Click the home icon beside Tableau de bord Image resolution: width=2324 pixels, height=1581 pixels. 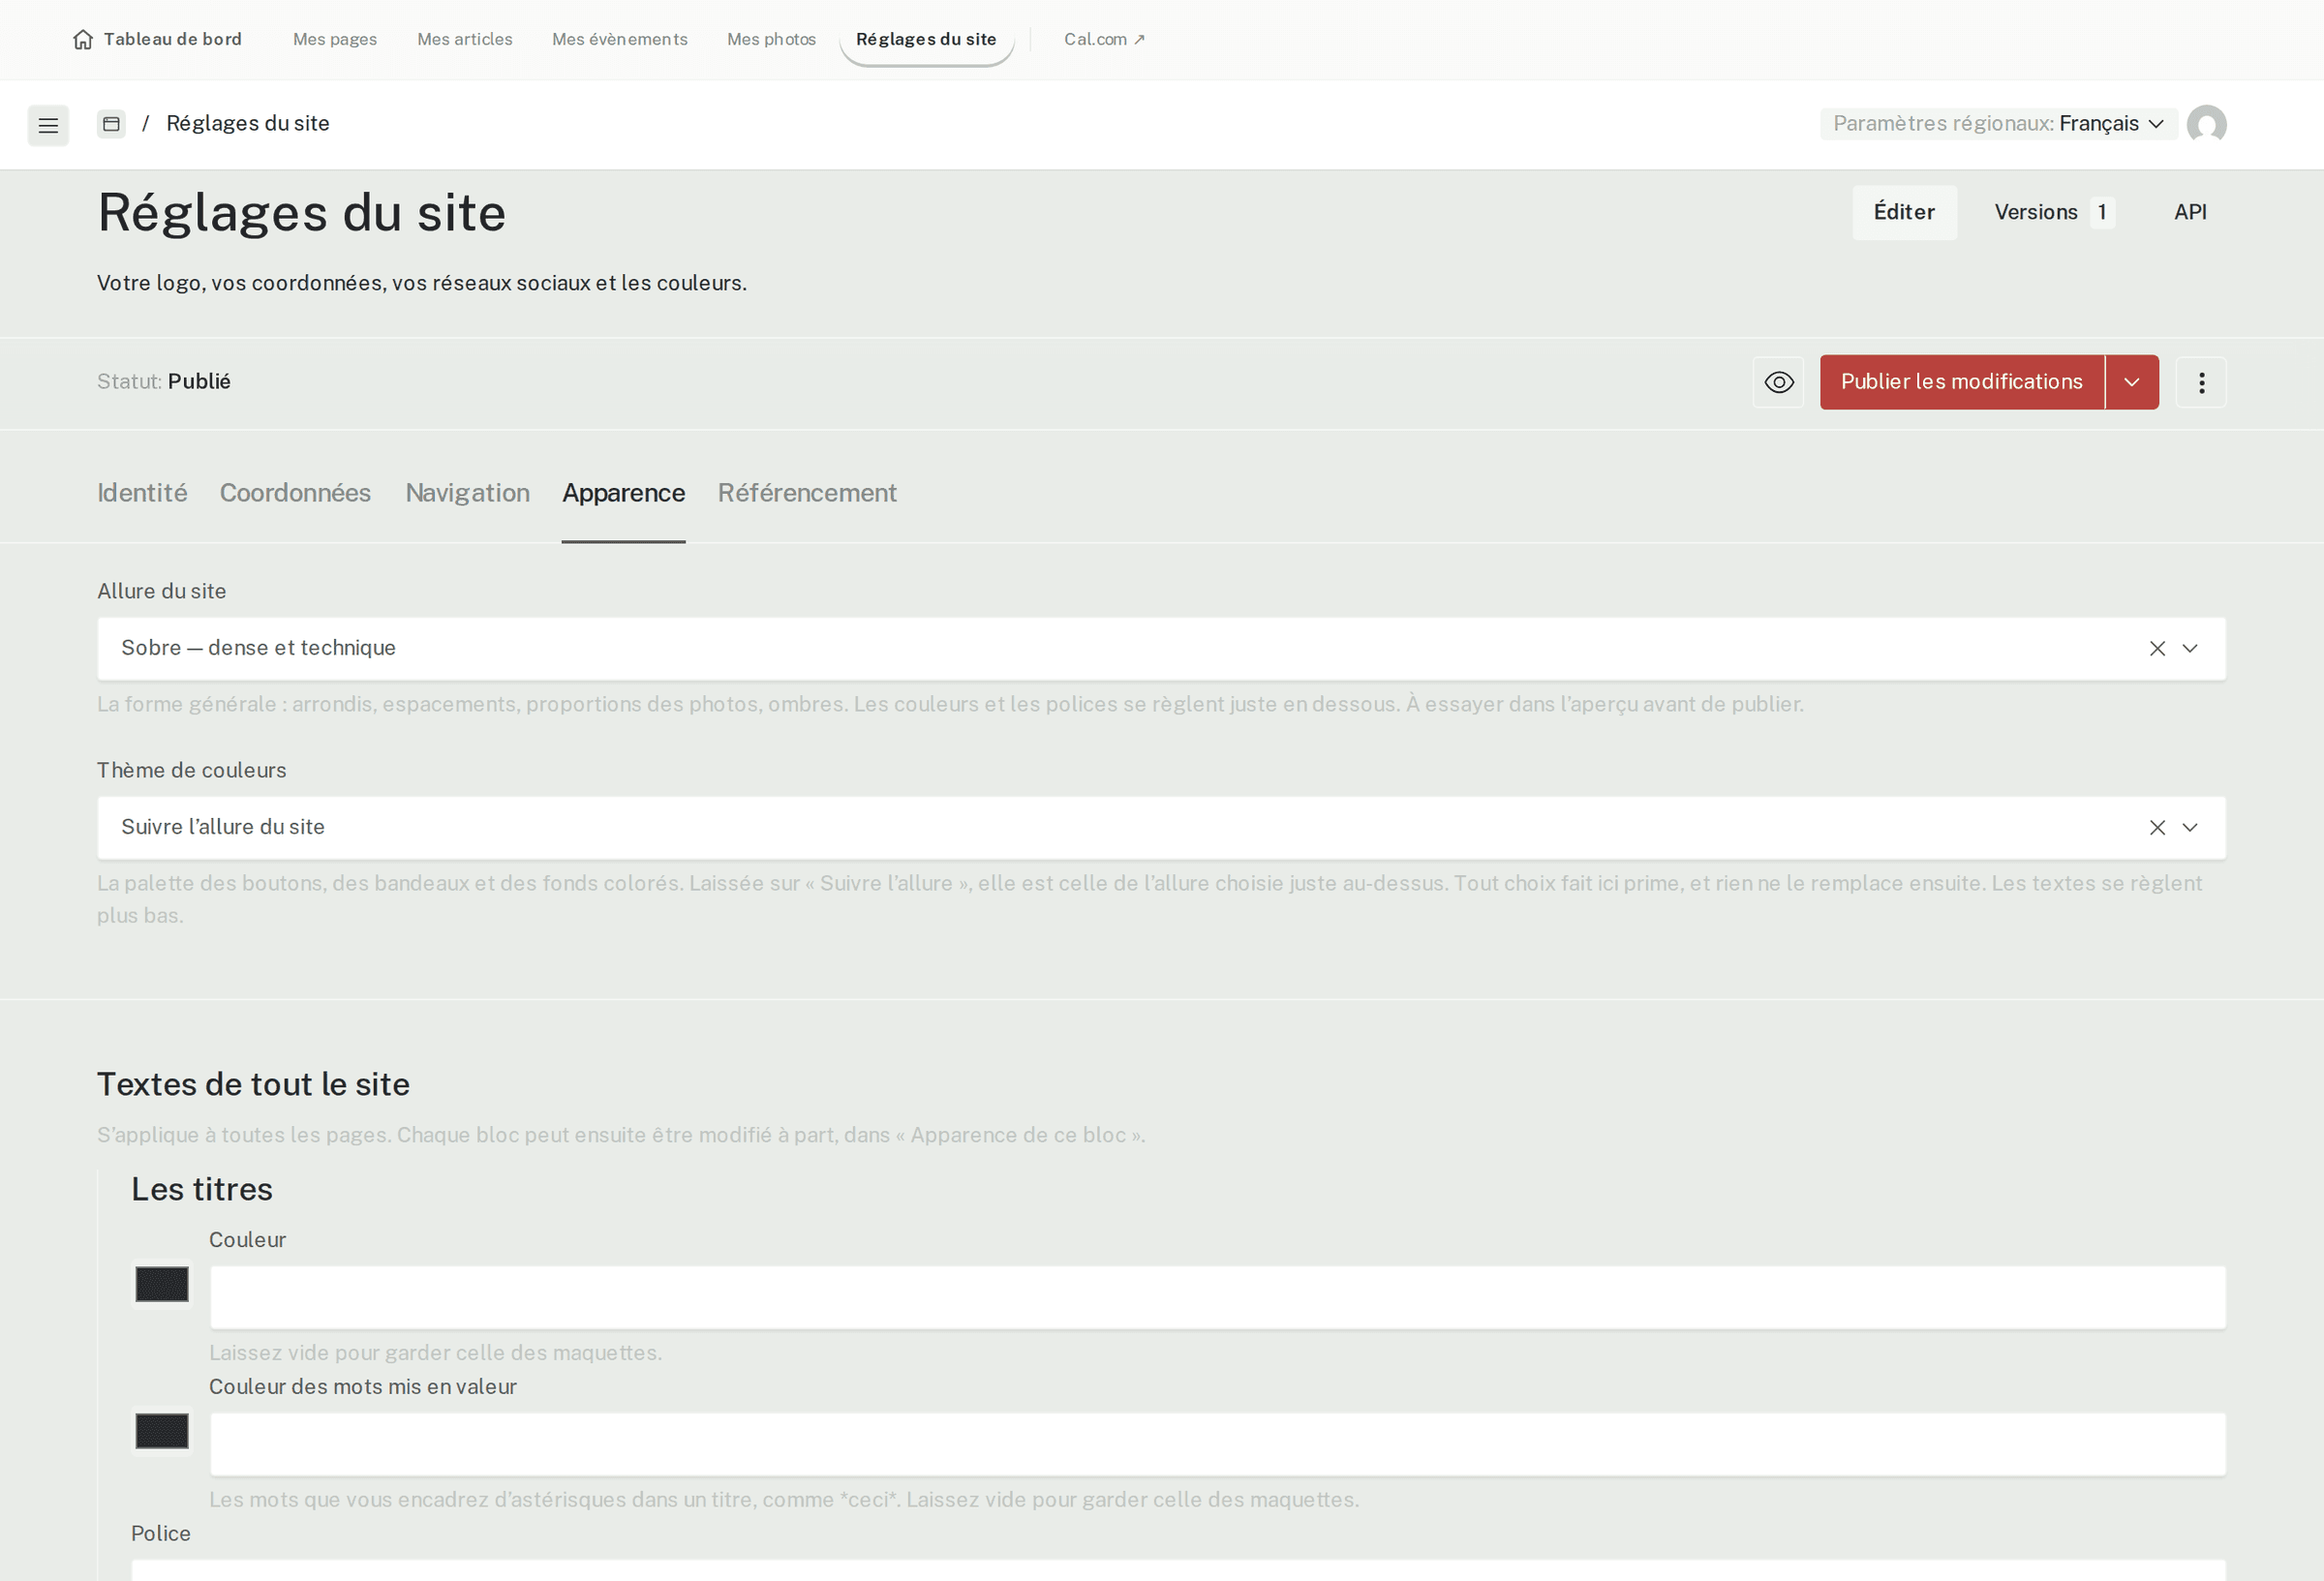point(83,39)
